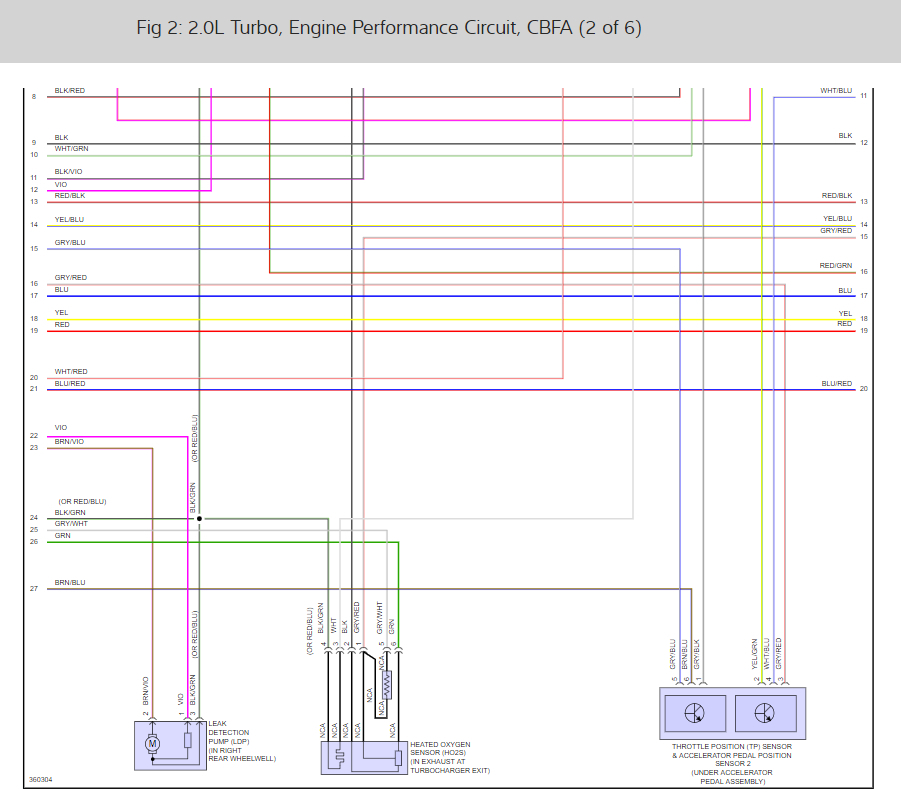Select the right accelerator pedal sensor transistor symbol
Image resolution: width=901 pixels, height=809 pixels.
pyautogui.click(x=765, y=713)
